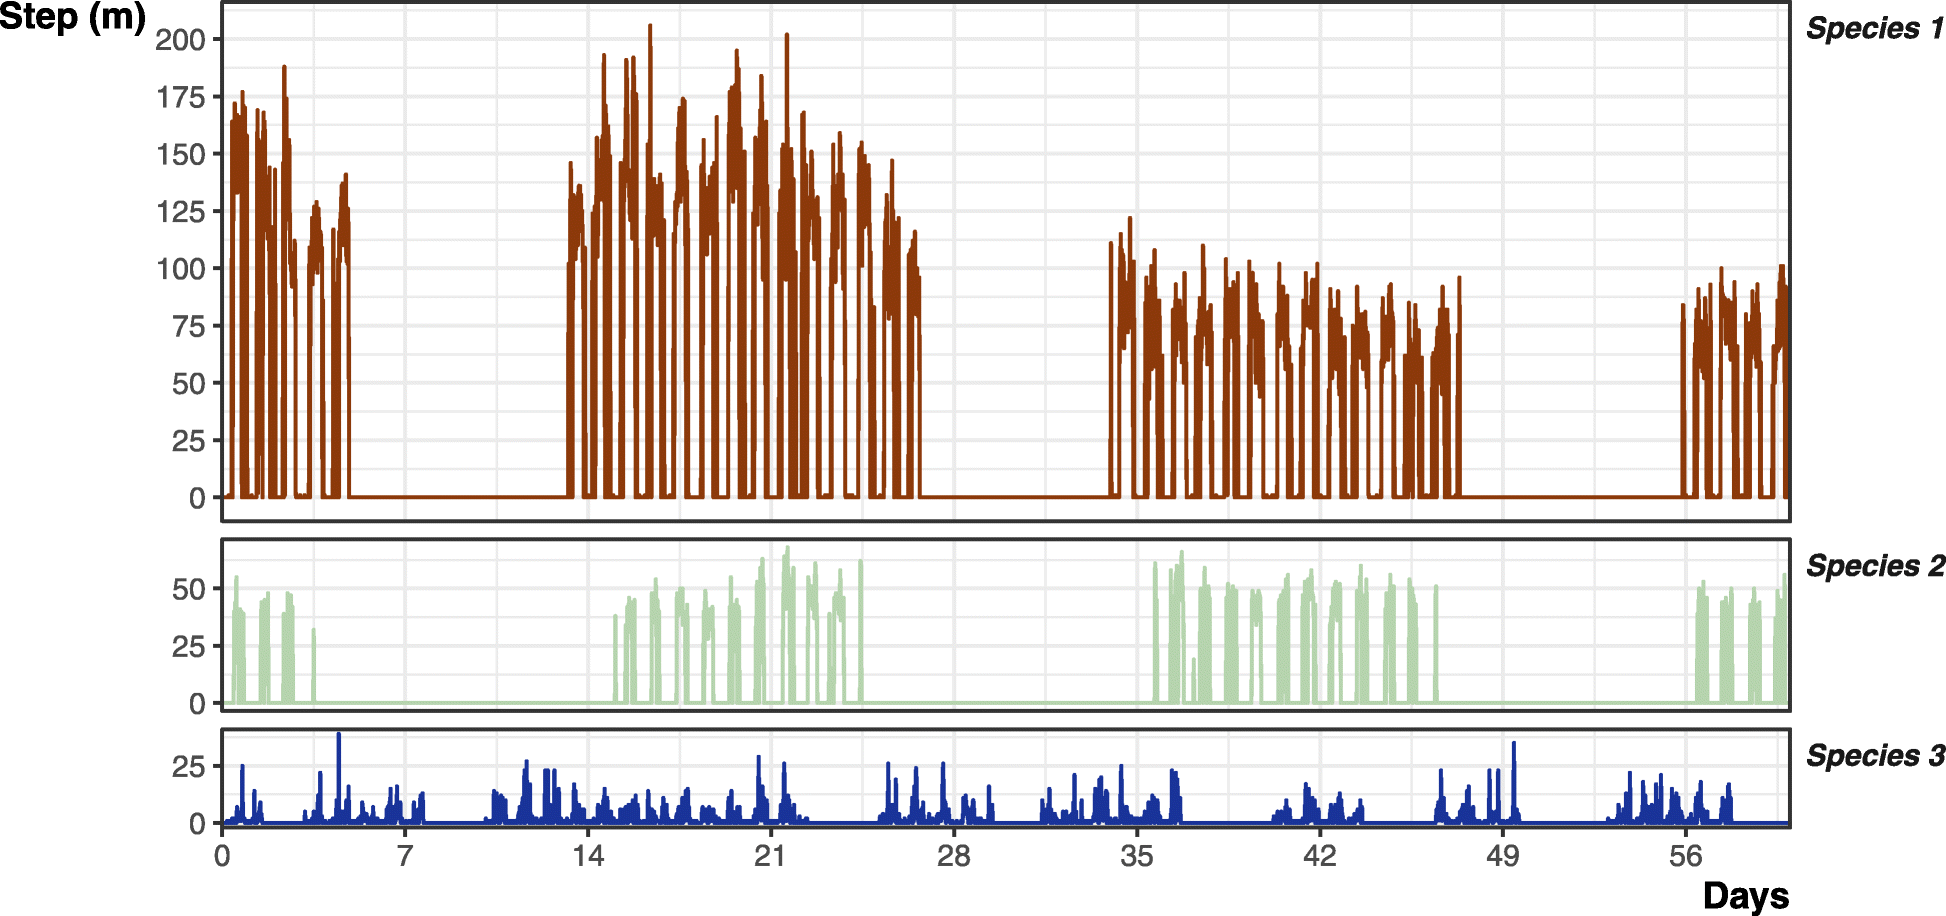Click the 125 tick label
Image resolution: width=1946 pixels, height=916 pixels.
pos(181,212)
